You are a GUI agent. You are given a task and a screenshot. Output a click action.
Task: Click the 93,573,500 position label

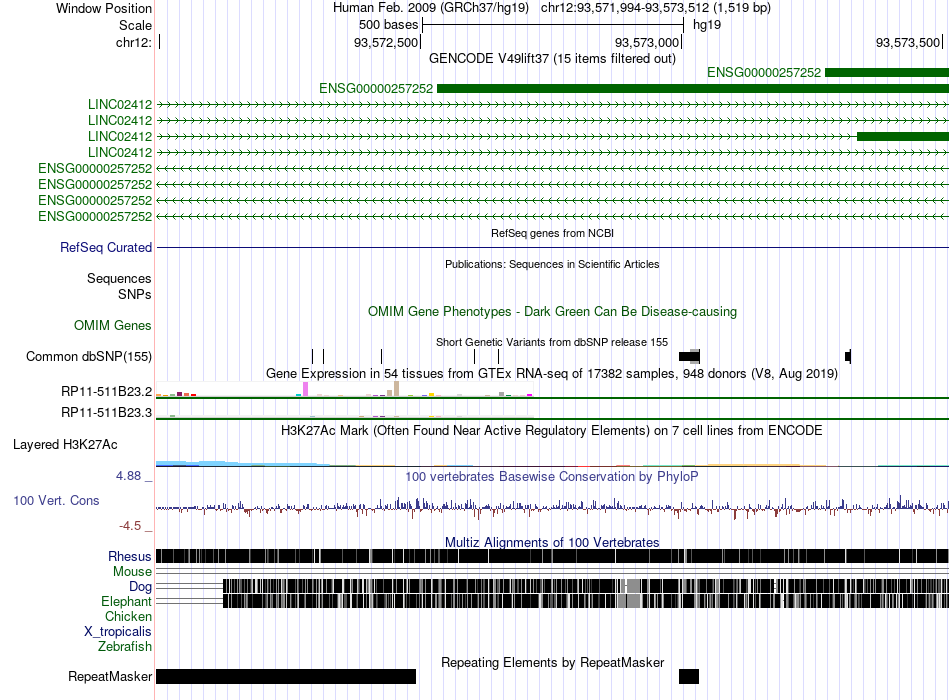(908, 42)
